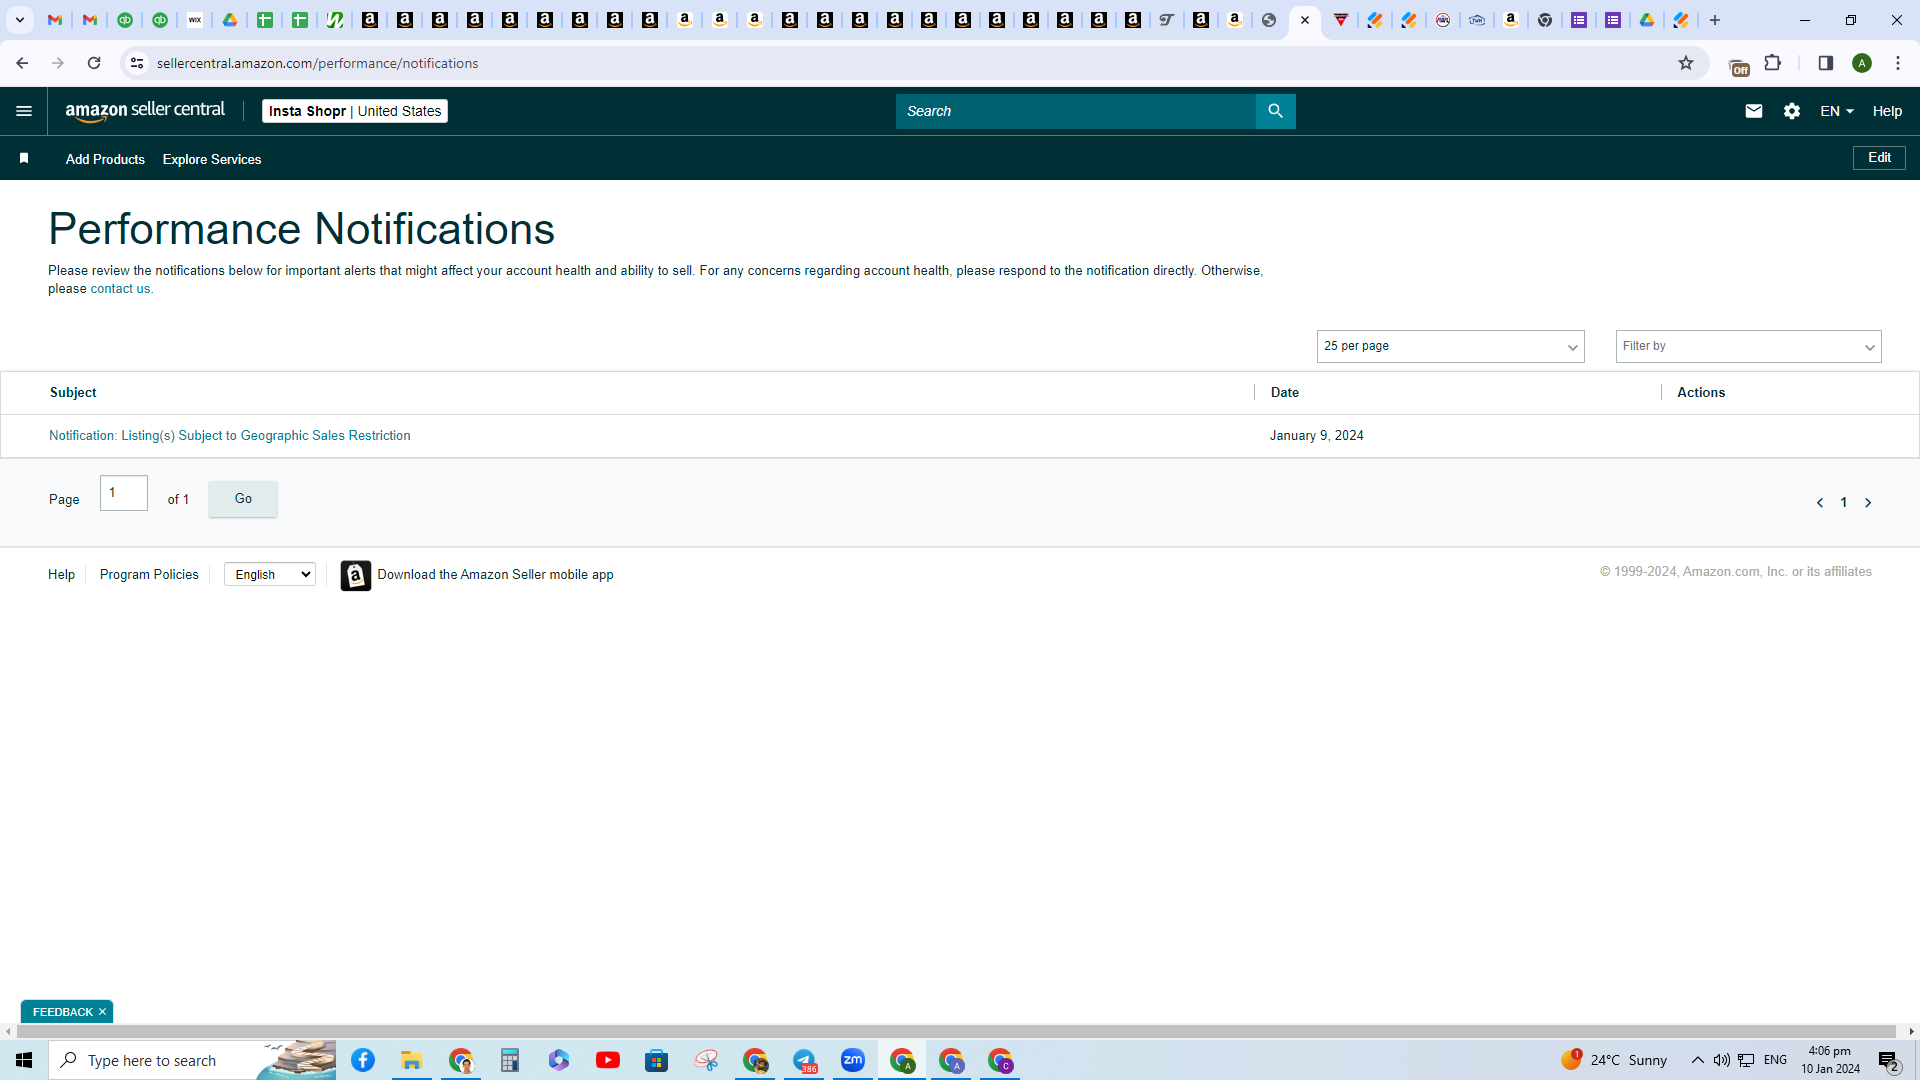Open the browser extensions puzzle icon
Viewport: 1920px width, 1080px height.
pyautogui.click(x=1772, y=63)
